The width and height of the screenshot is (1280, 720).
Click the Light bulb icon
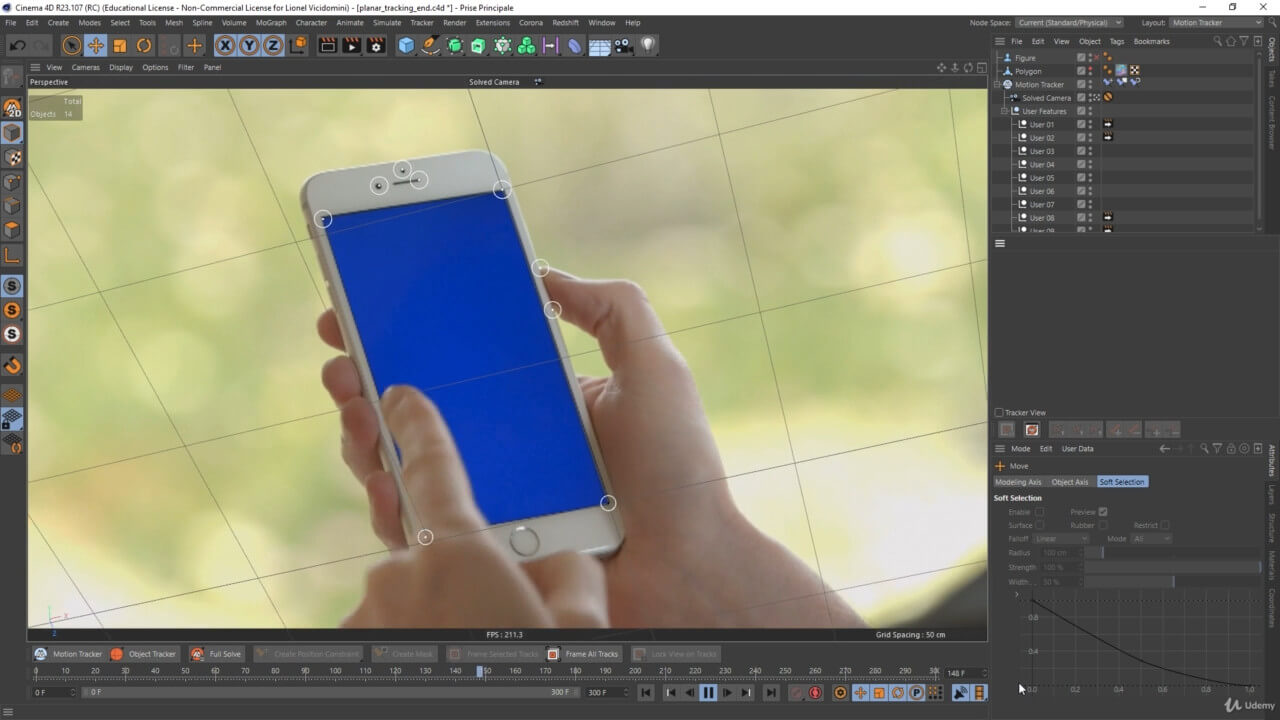point(648,45)
